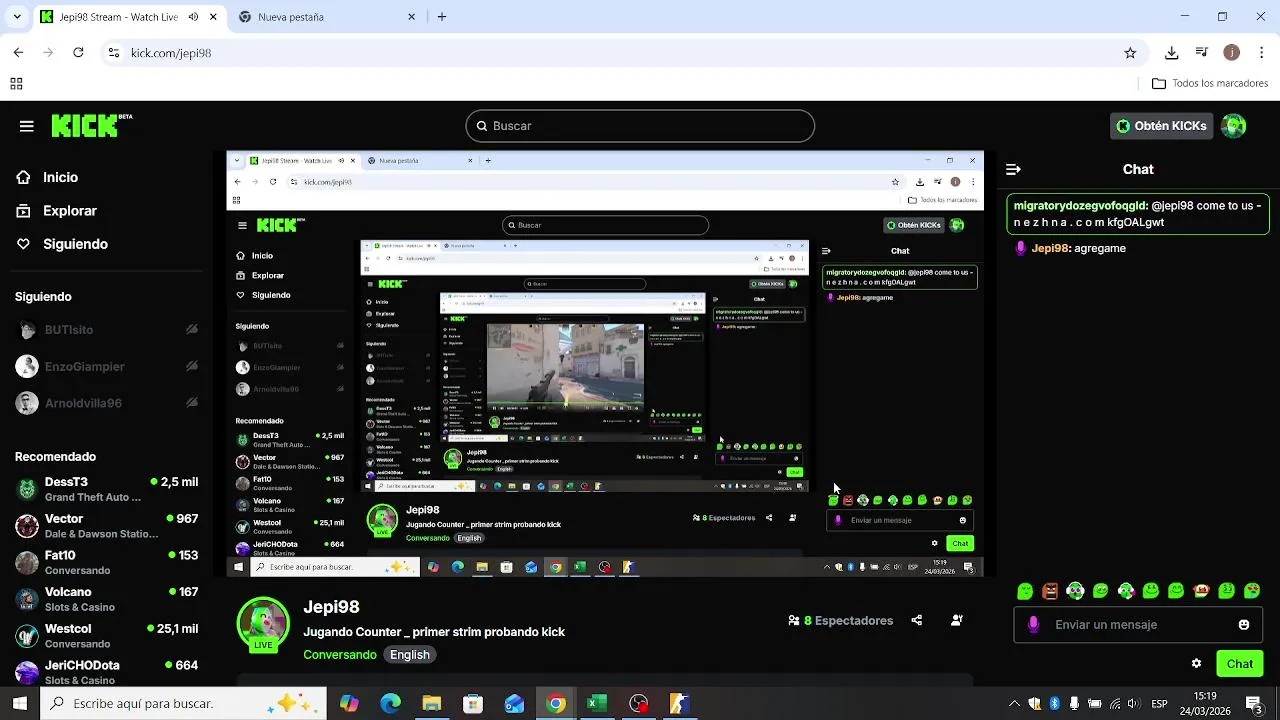1280x720 pixels.
Task: Open offline channel Arnoldvilla96
Action: click(x=106, y=404)
